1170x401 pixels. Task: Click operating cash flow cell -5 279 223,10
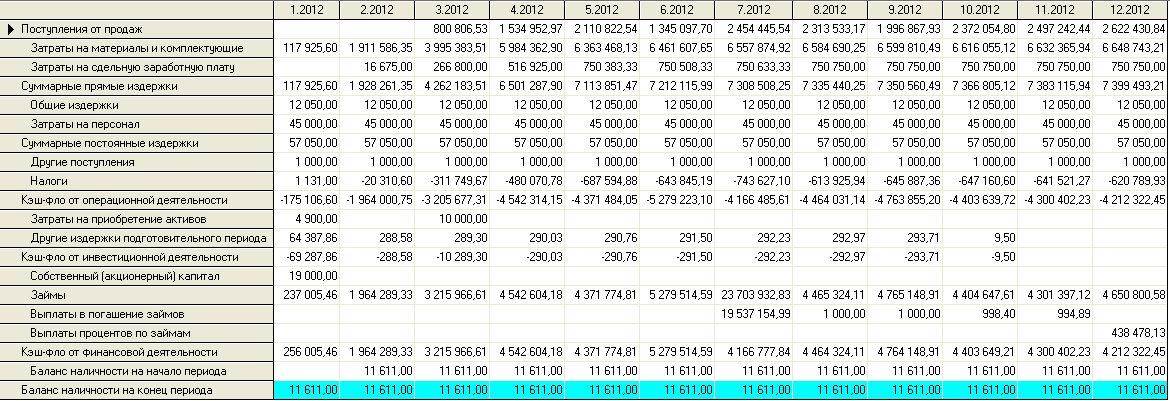(x=678, y=200)
